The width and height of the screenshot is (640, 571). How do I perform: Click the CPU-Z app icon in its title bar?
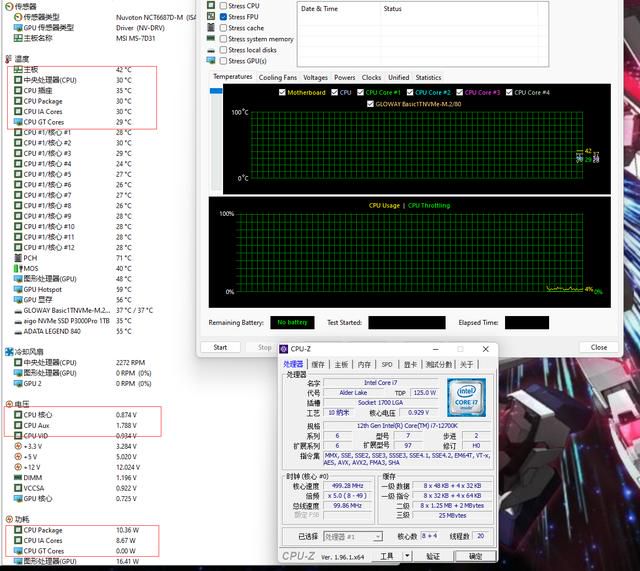pyautogui.click(x=284, y=349)
